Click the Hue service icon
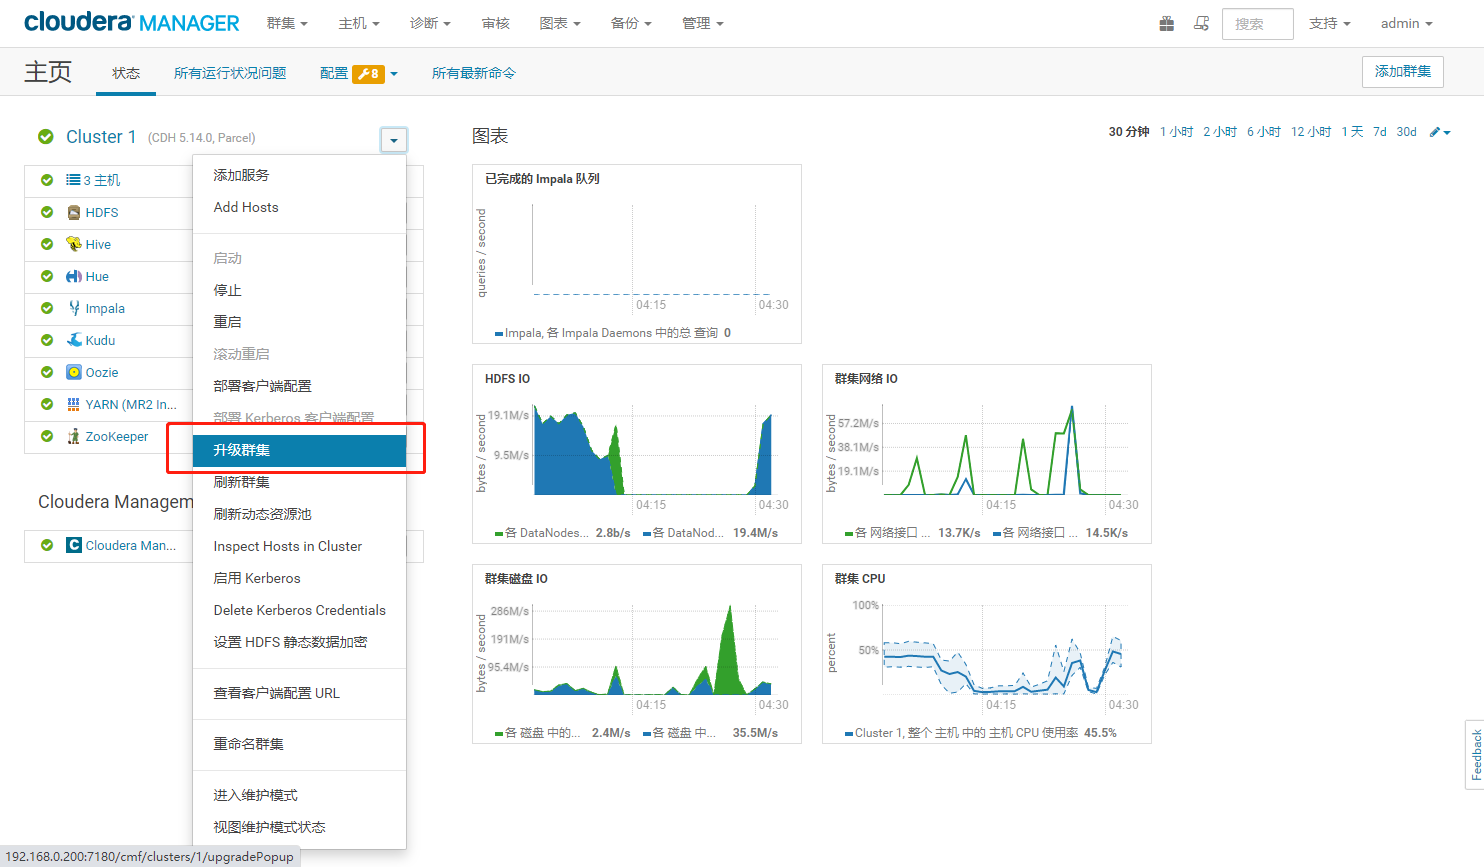The image size is (1484, 867). pyautogui.click(x=74, y=276)
